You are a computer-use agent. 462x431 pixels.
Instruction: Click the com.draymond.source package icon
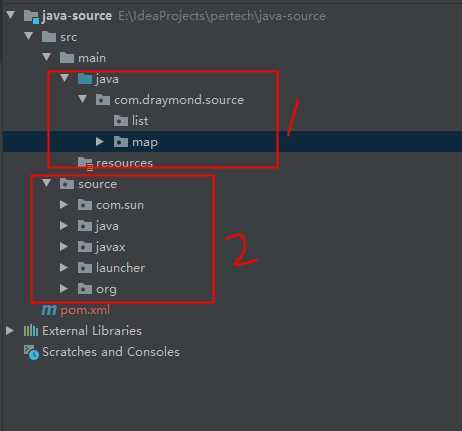point(103,100)
